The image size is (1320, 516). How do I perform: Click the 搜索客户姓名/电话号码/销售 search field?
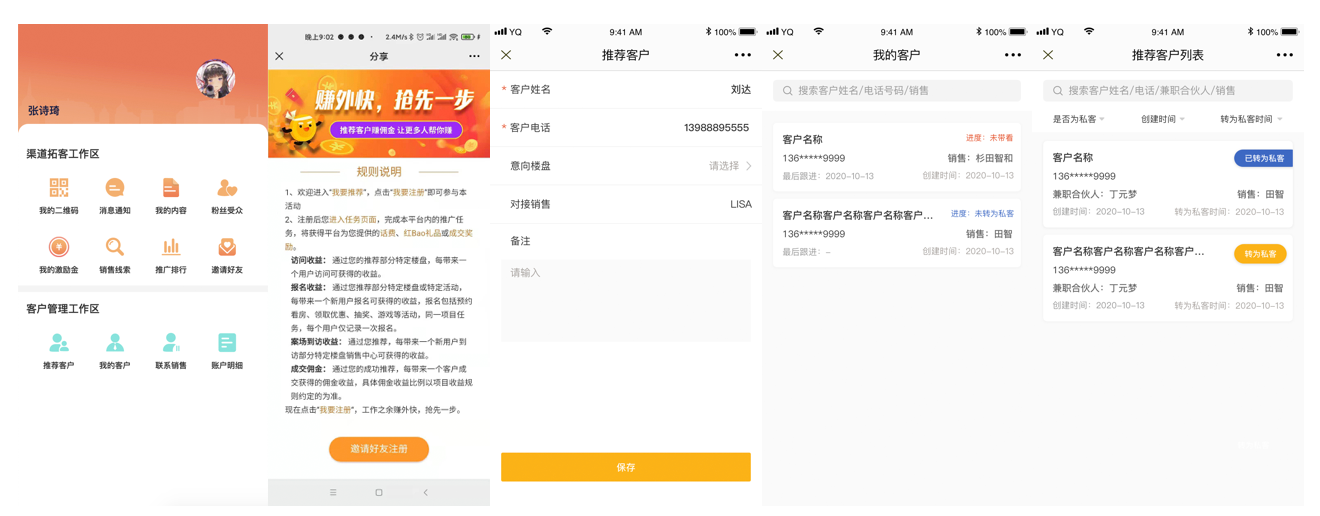click(x=897, y=91)
